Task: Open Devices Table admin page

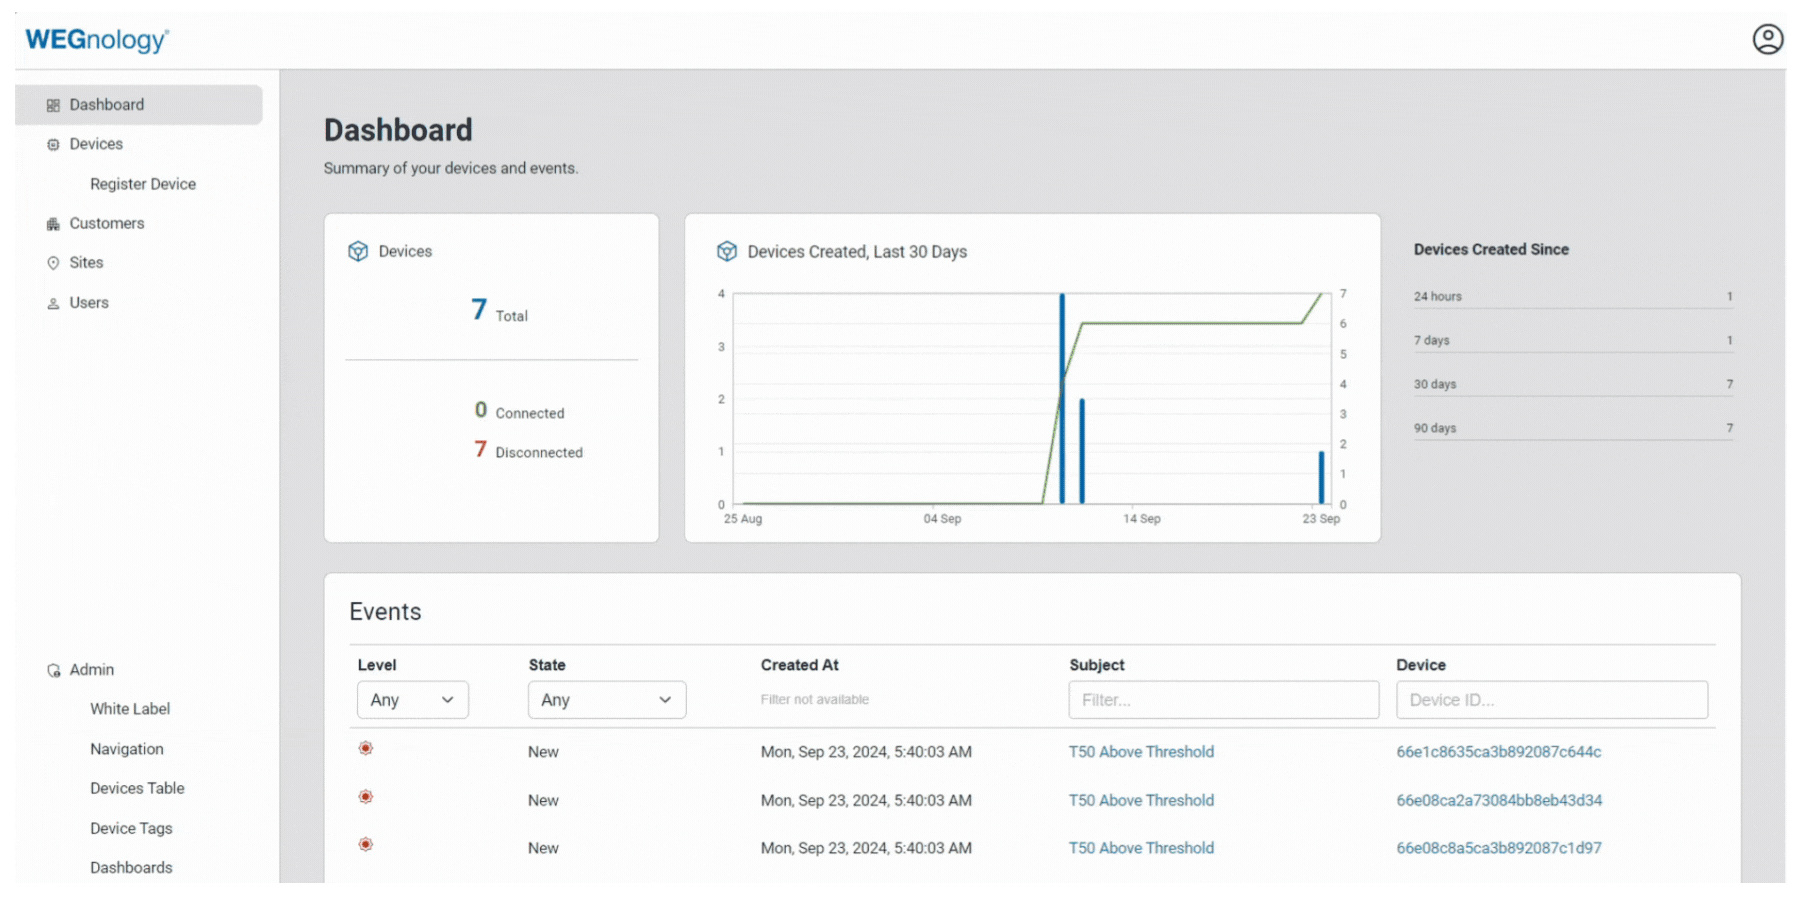Action: coord(137,788)
